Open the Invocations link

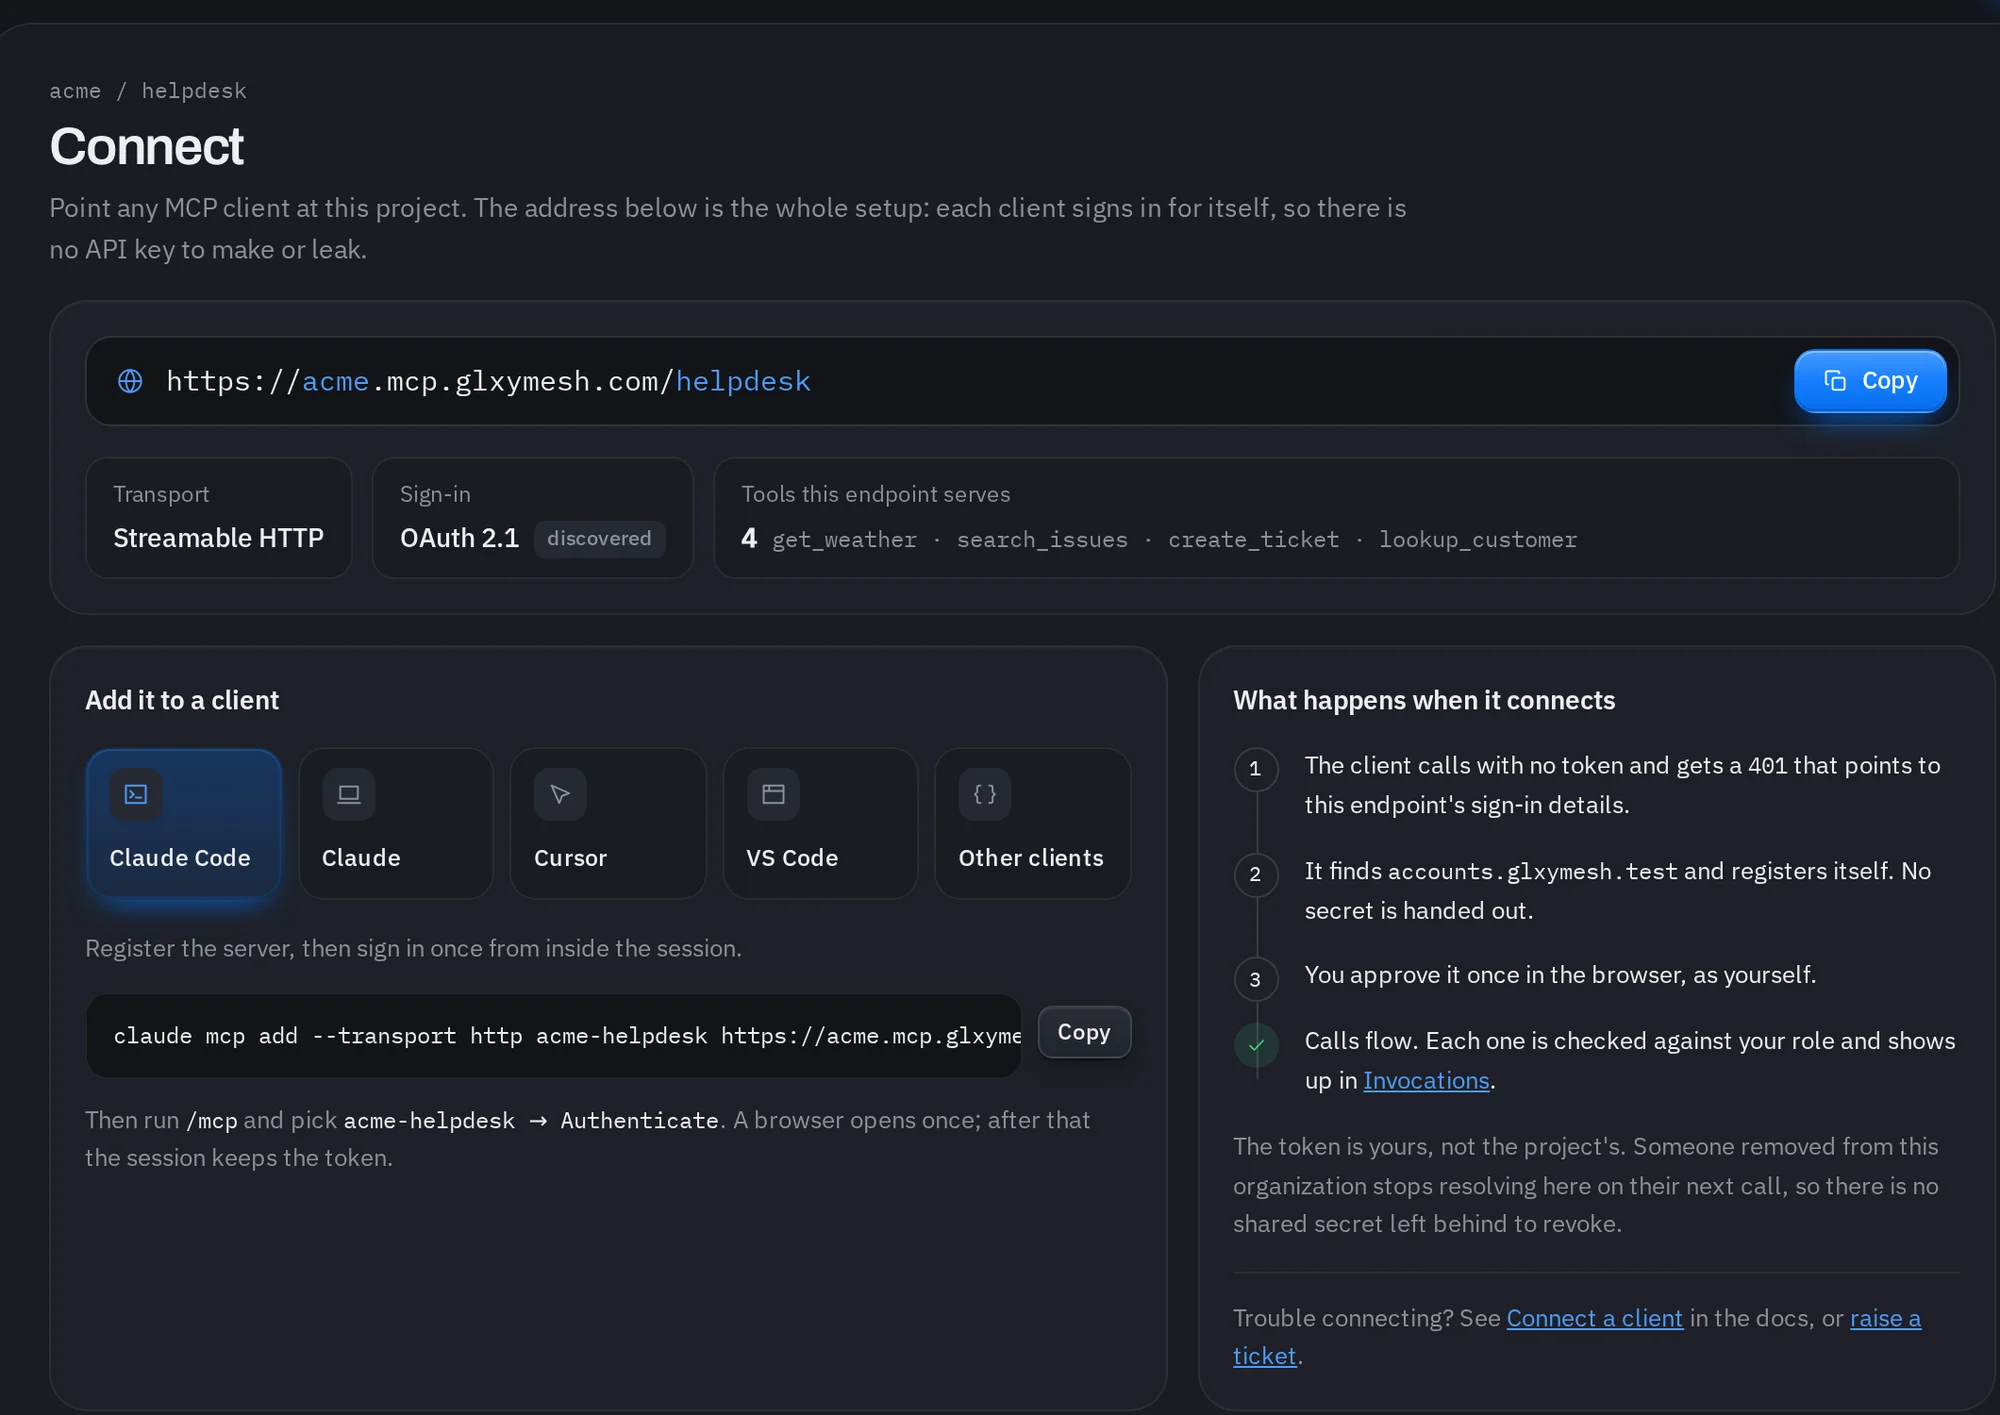click(x=1426, y=1081)
